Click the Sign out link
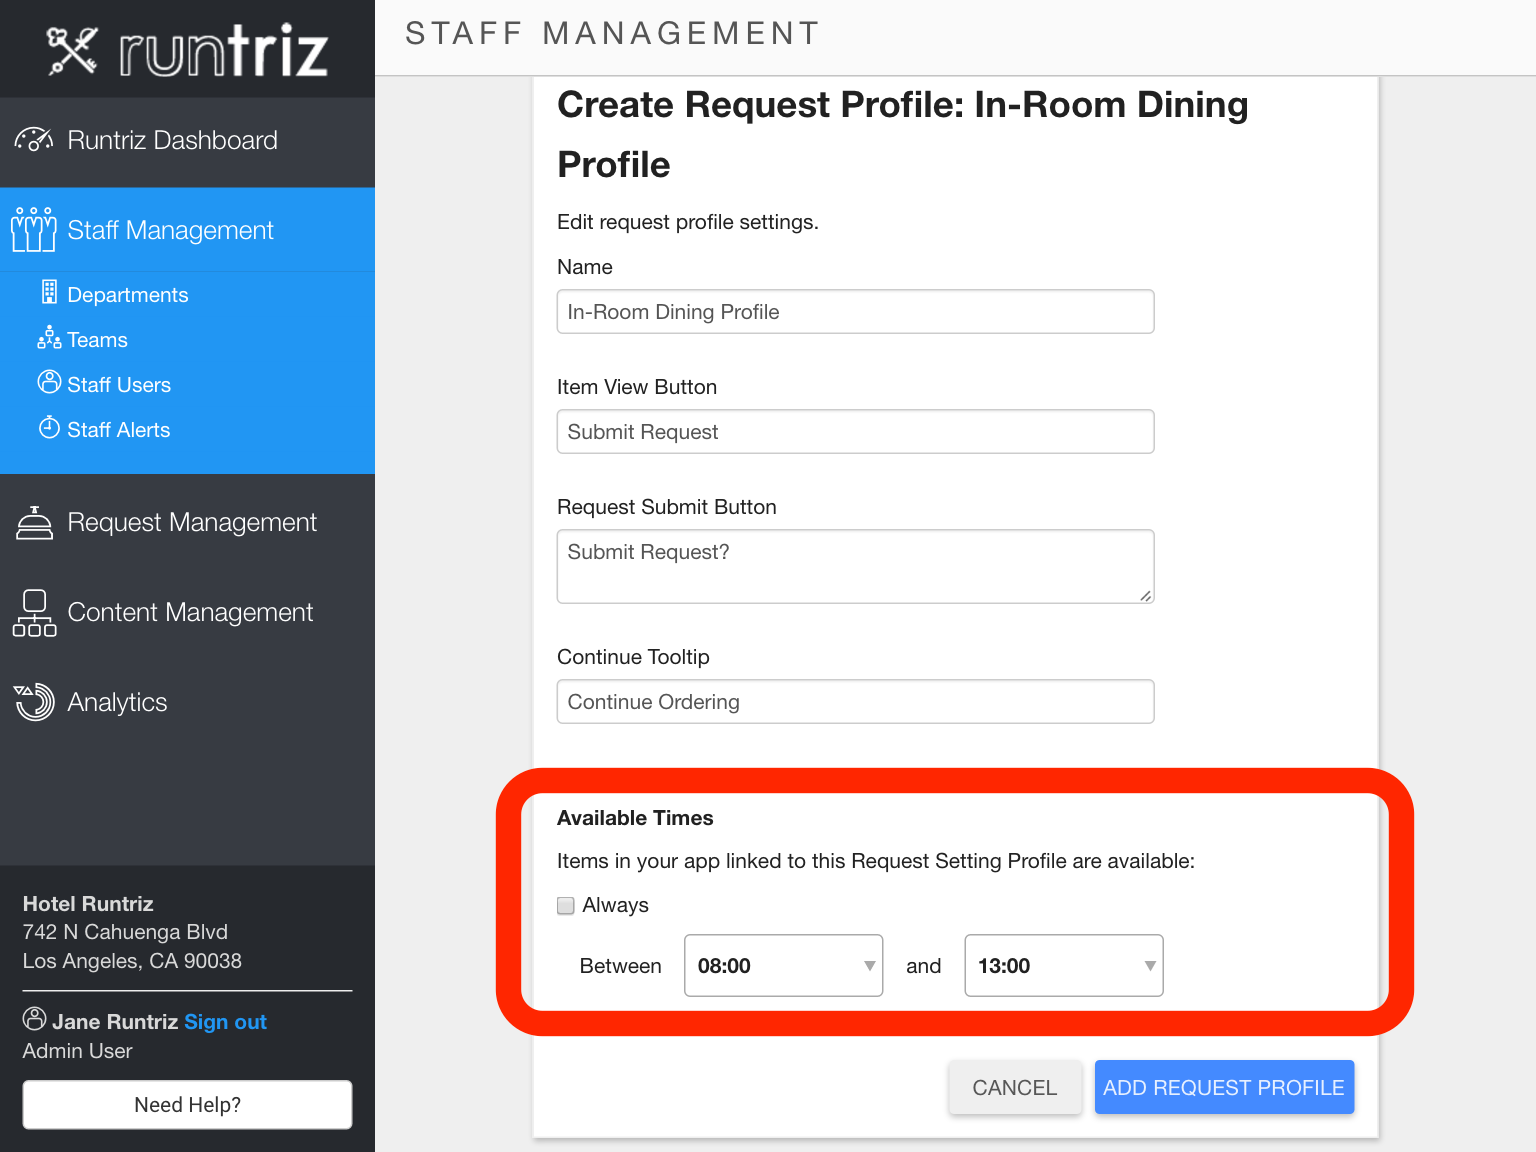1536x1152 pixels. click(225, 1022)
